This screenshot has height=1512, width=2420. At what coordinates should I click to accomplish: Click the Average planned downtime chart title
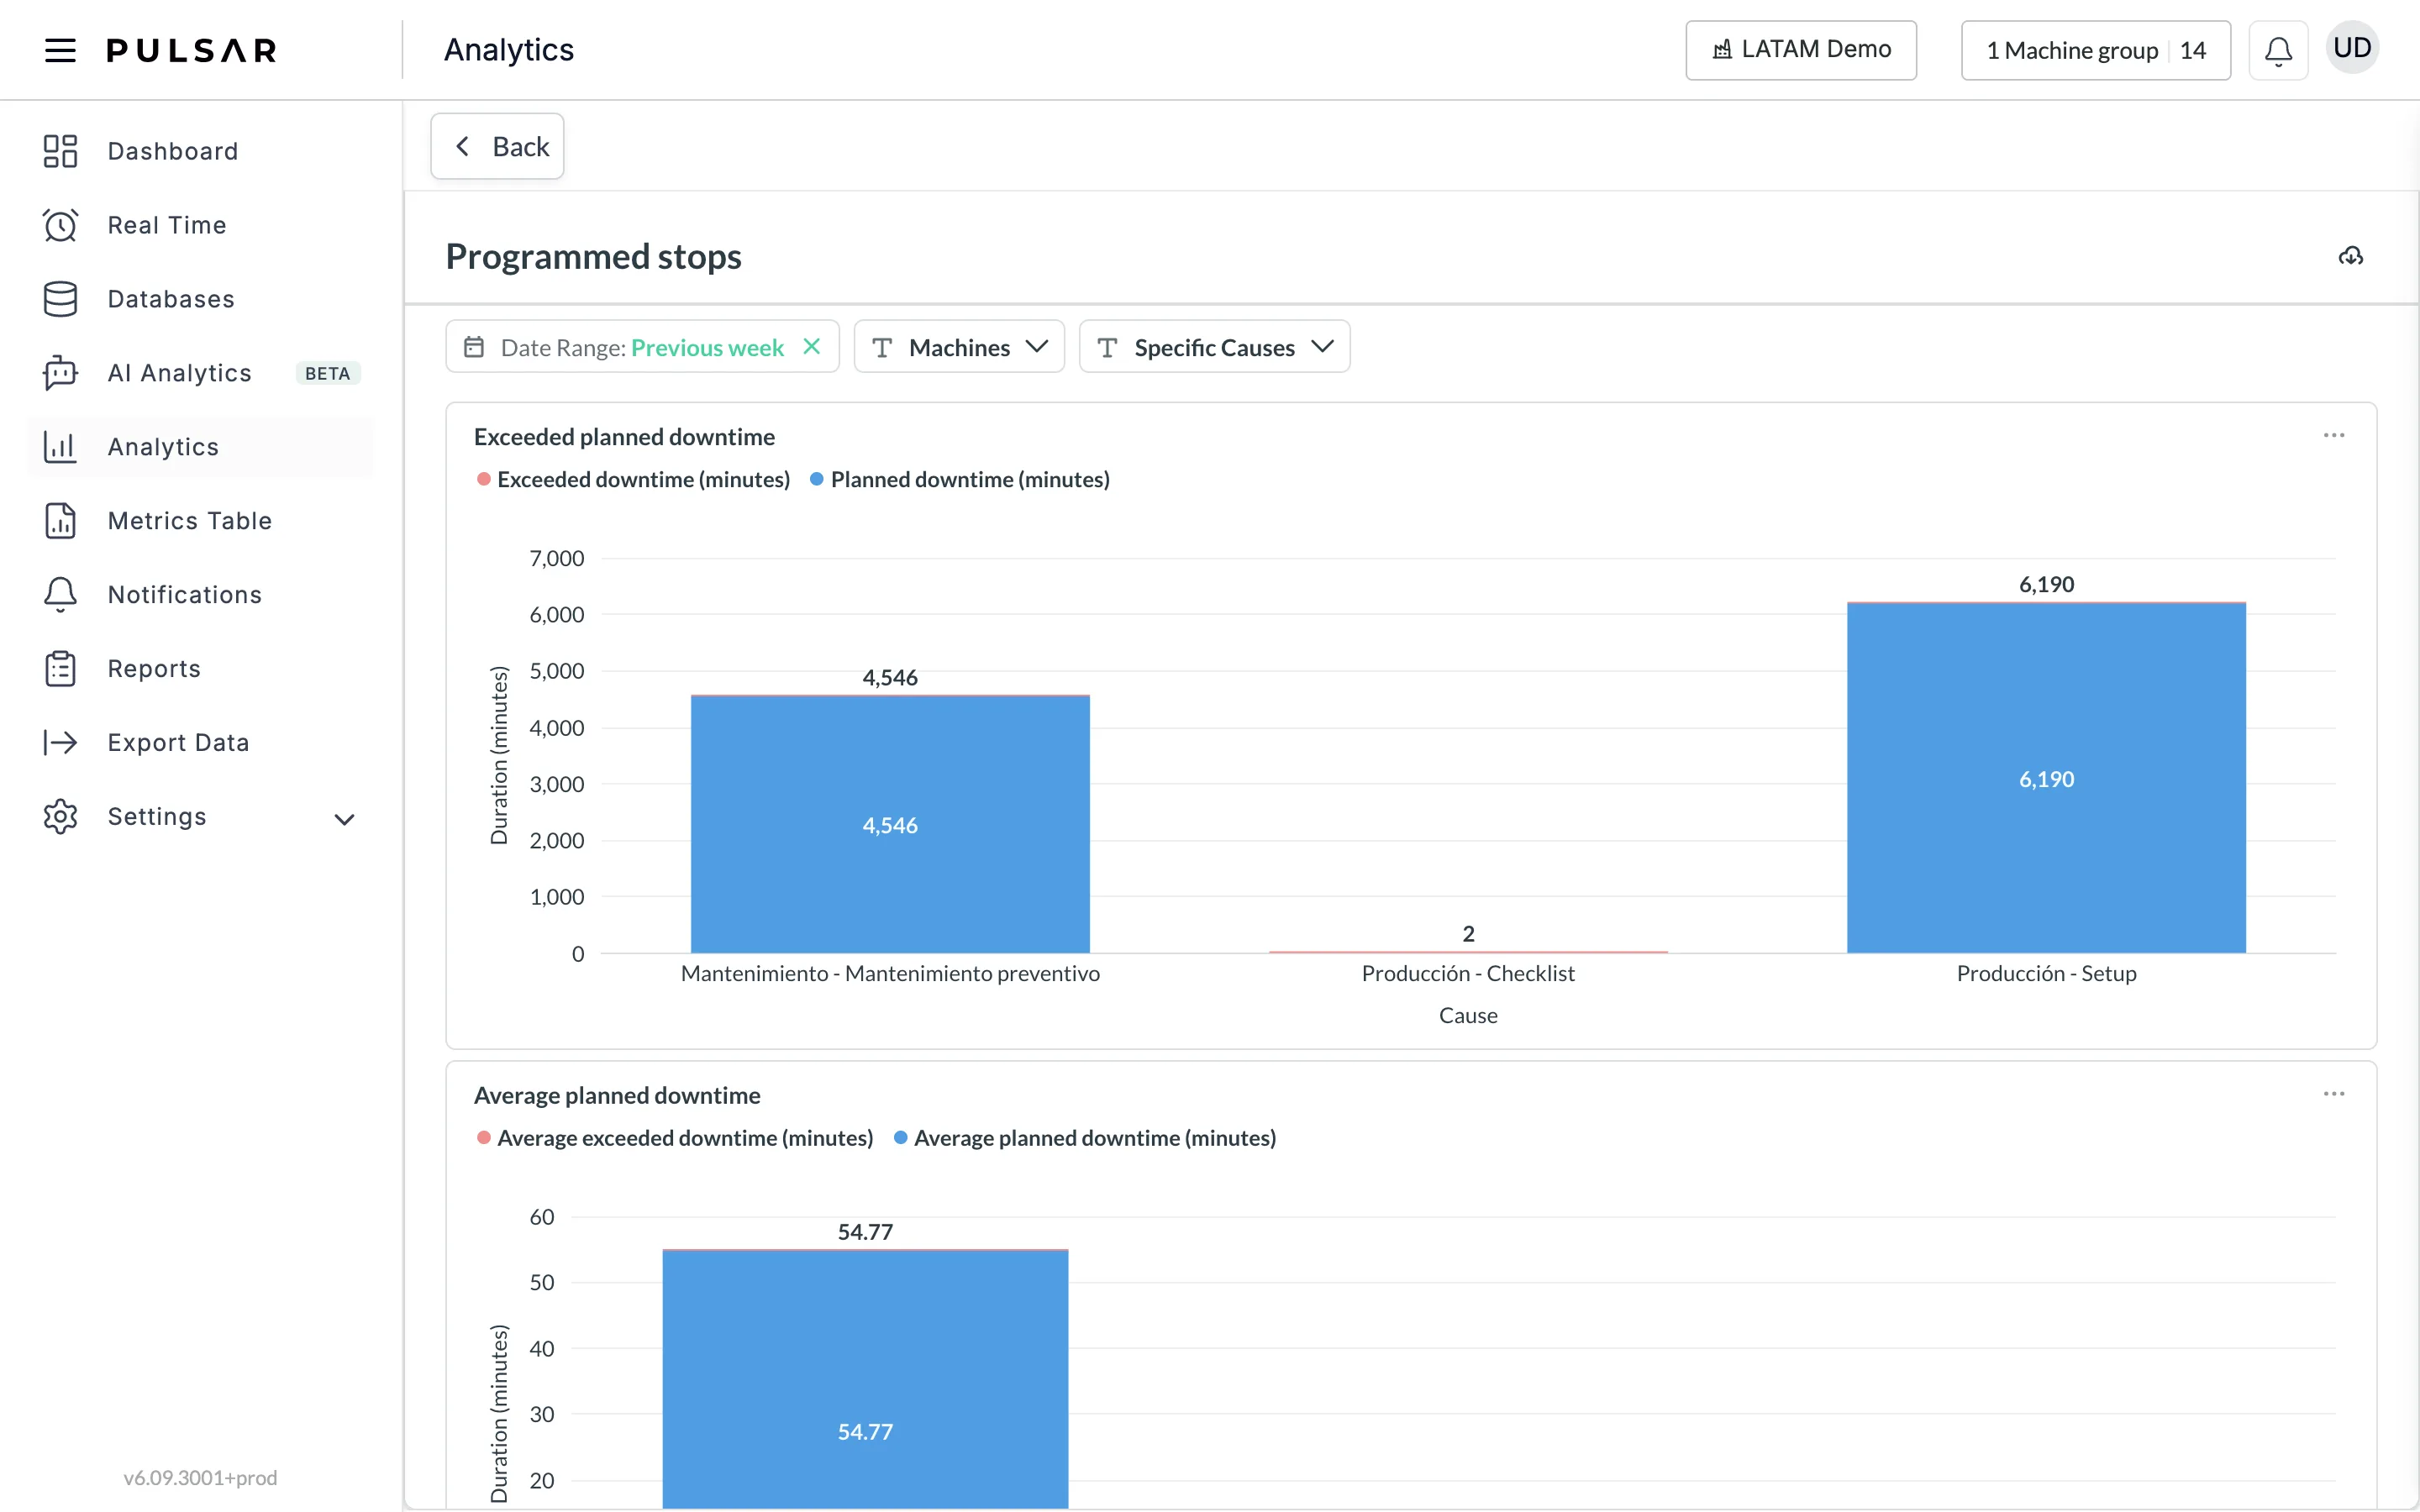[617, 1095]
